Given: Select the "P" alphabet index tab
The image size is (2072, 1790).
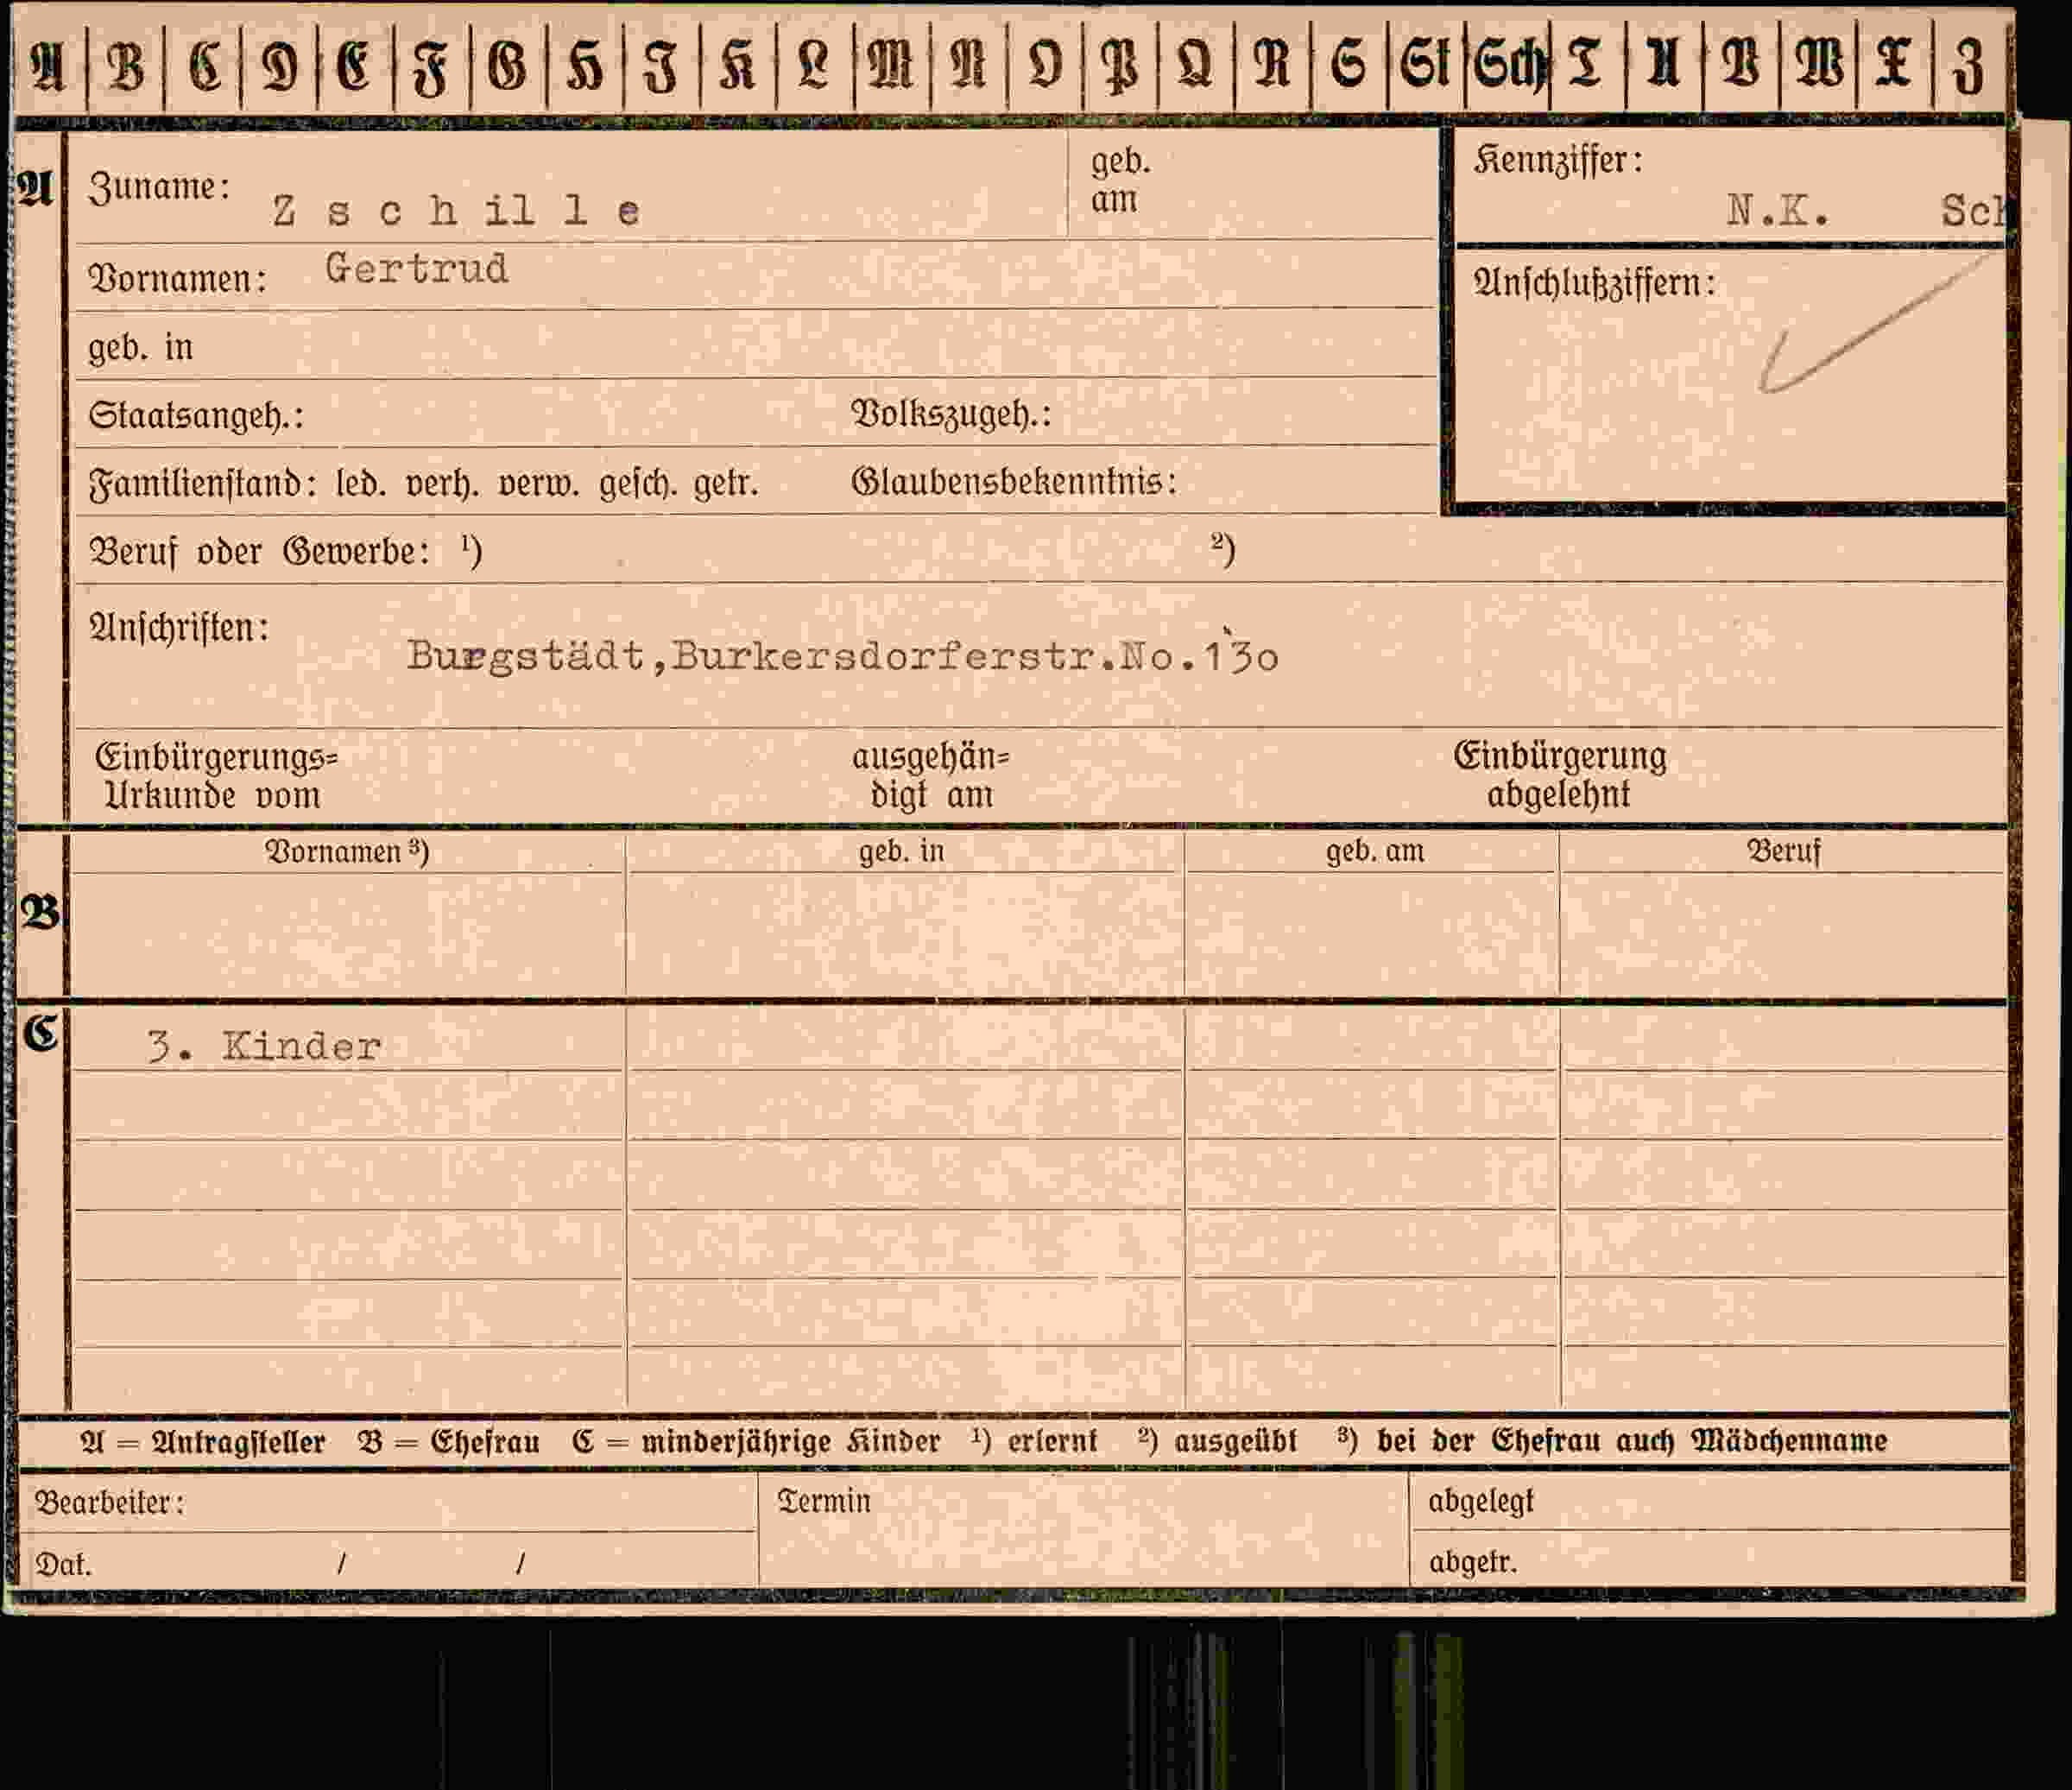Looking at the screenshot, I should [x=1120, y=66].
